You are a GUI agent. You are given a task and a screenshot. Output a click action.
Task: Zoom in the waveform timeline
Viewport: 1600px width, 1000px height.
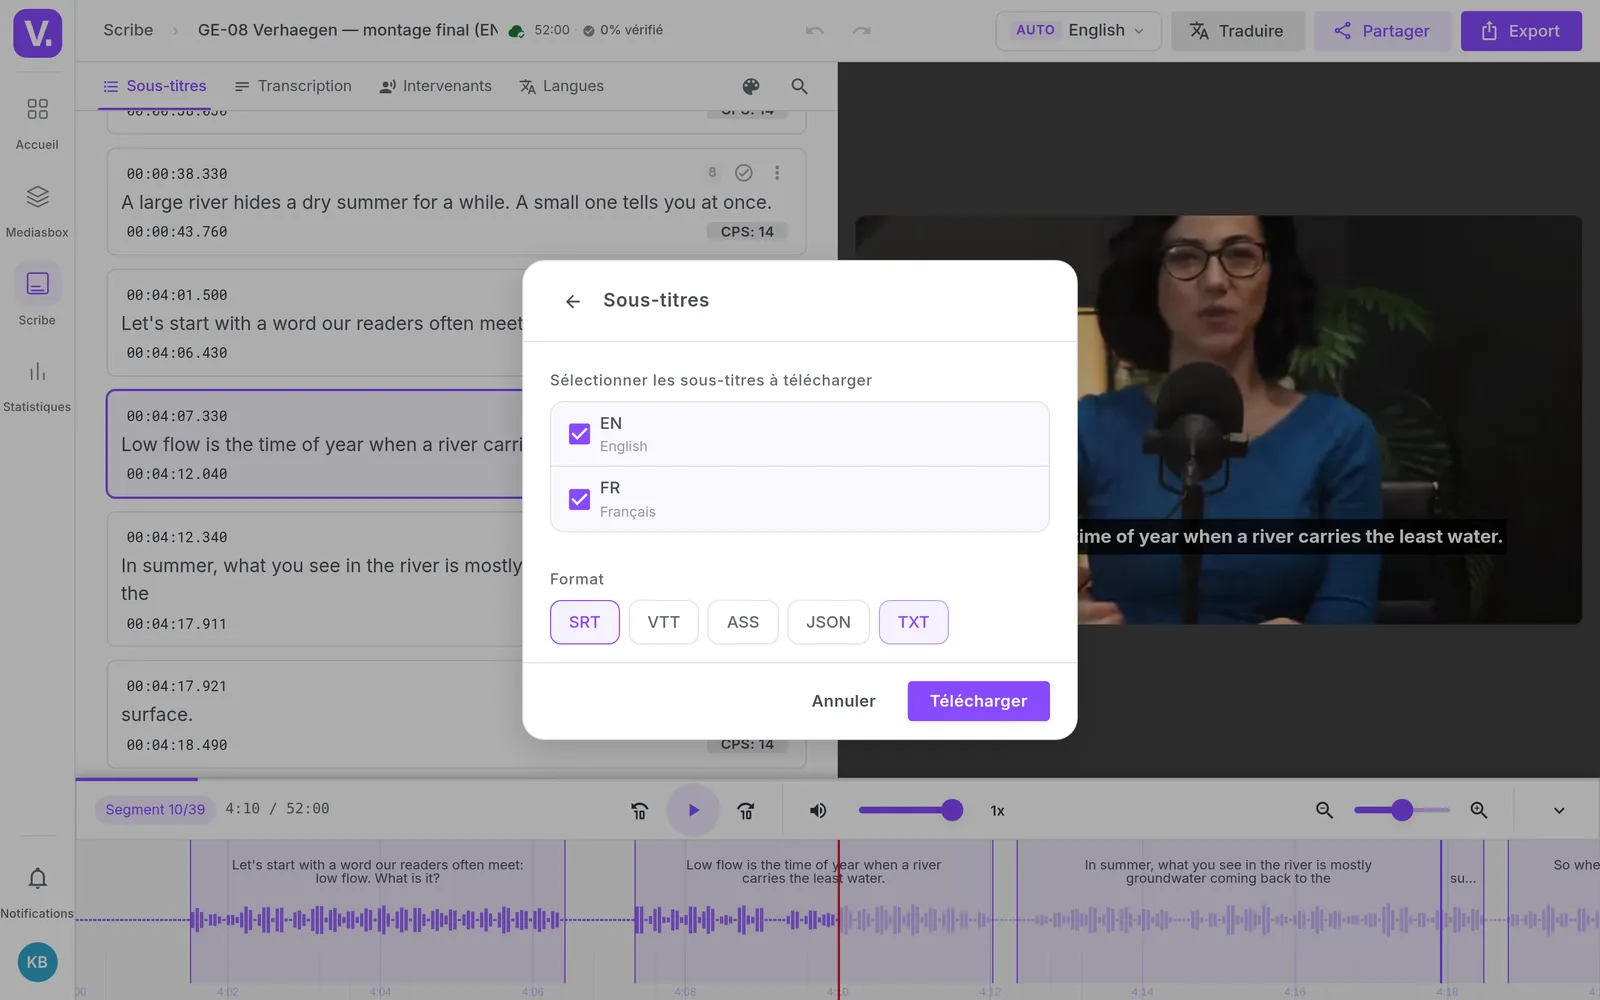1479,810
